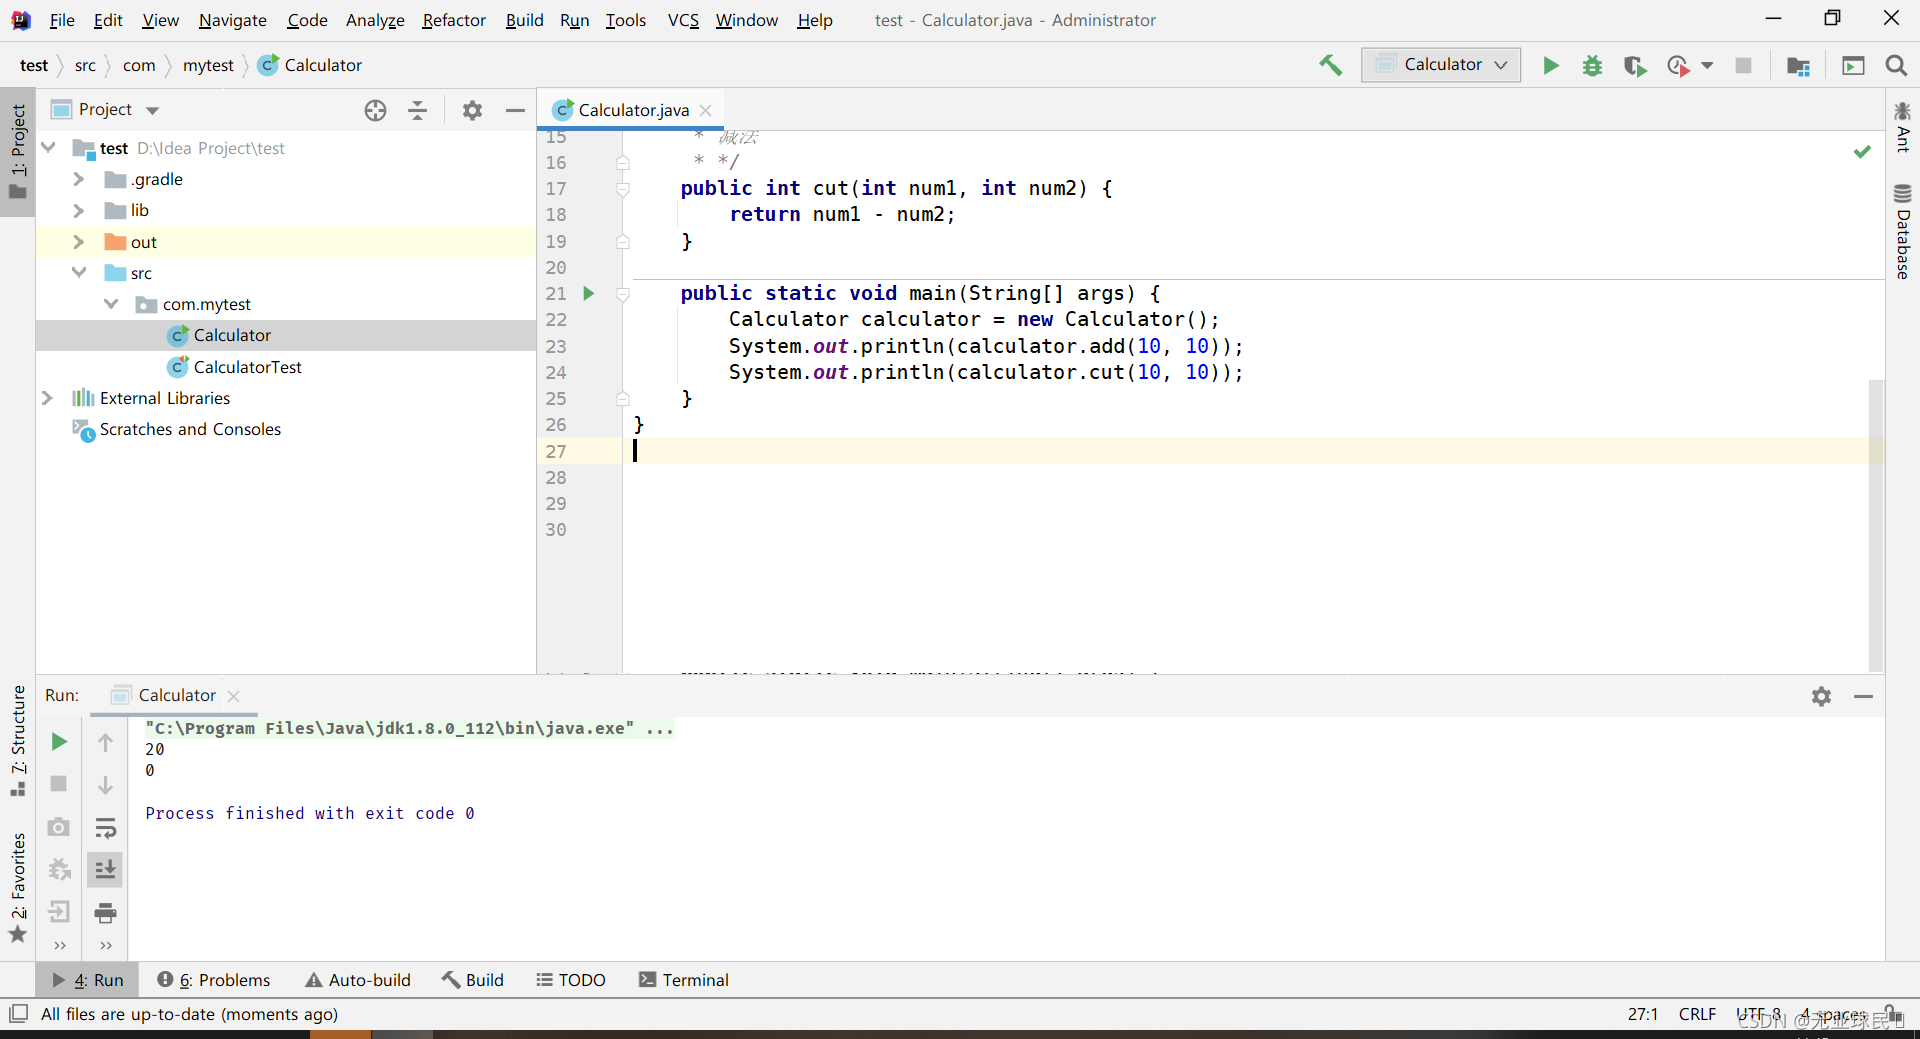Toggle Ant side tool window button
This screenshot has width=1920, height=1039.
coord(1903,126)
